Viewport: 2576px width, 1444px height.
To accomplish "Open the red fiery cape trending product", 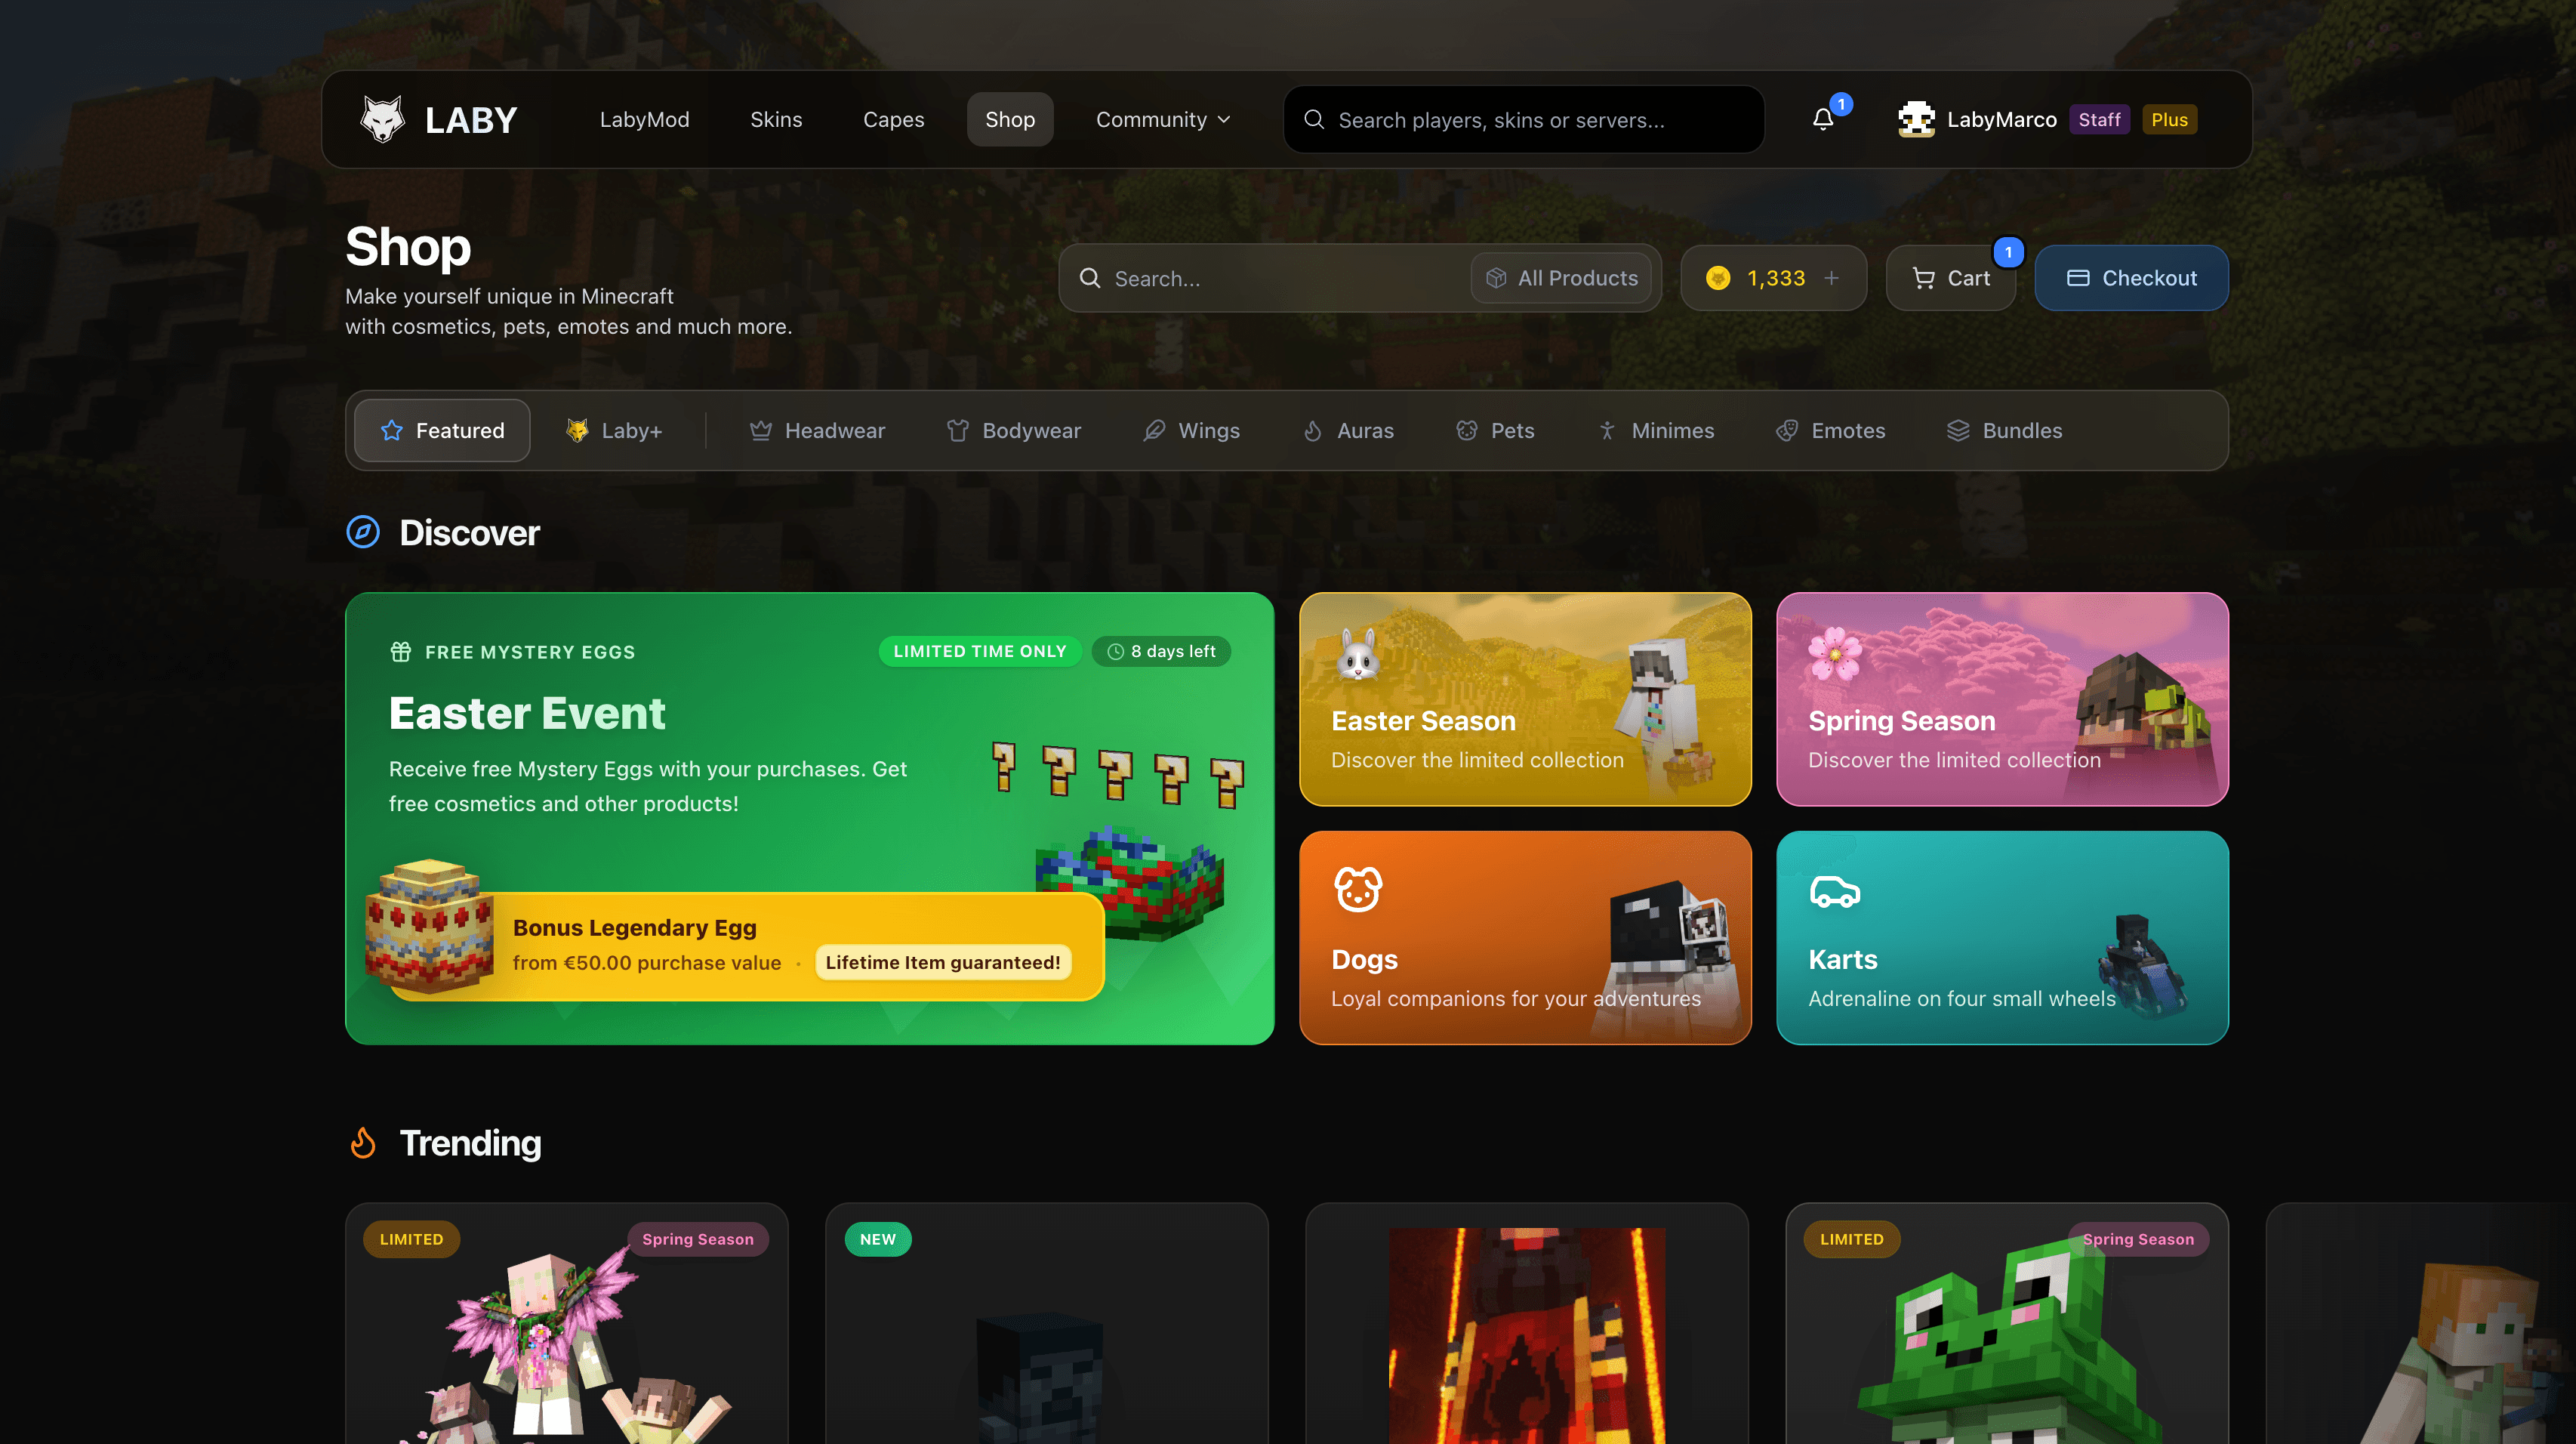I will (1526, 1323).
